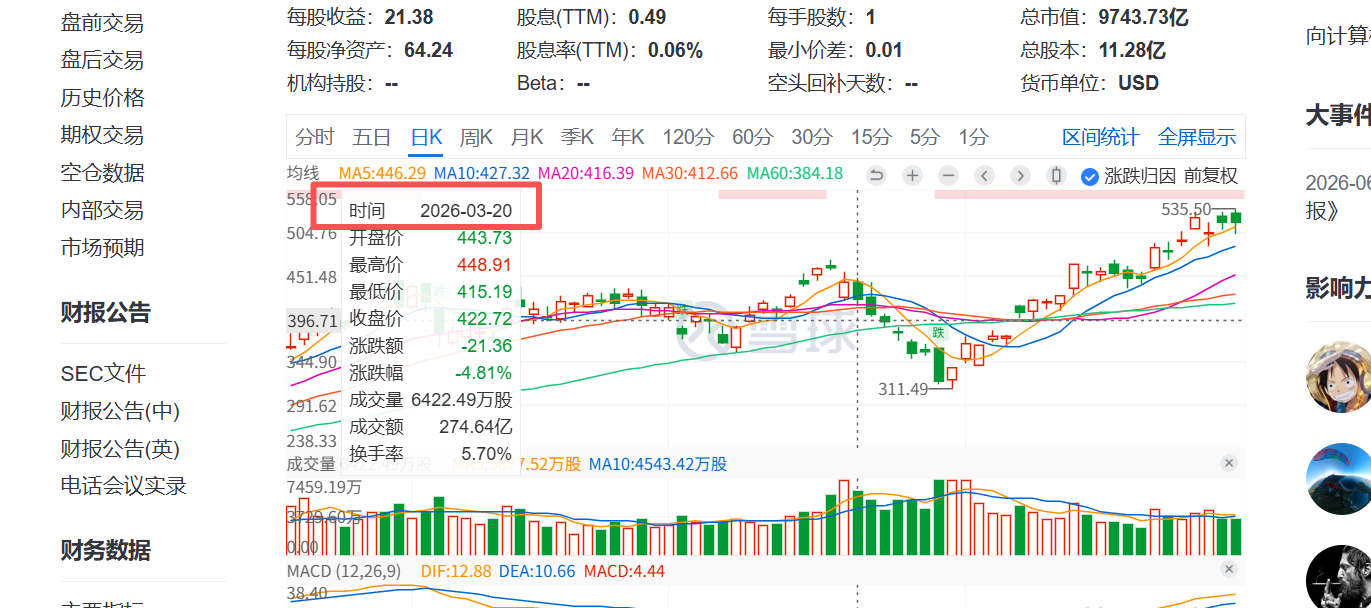Close the 成交量 volume indicator panel
The width and height of the screenshot is (1371, 608).
[x=1229, y=463]
